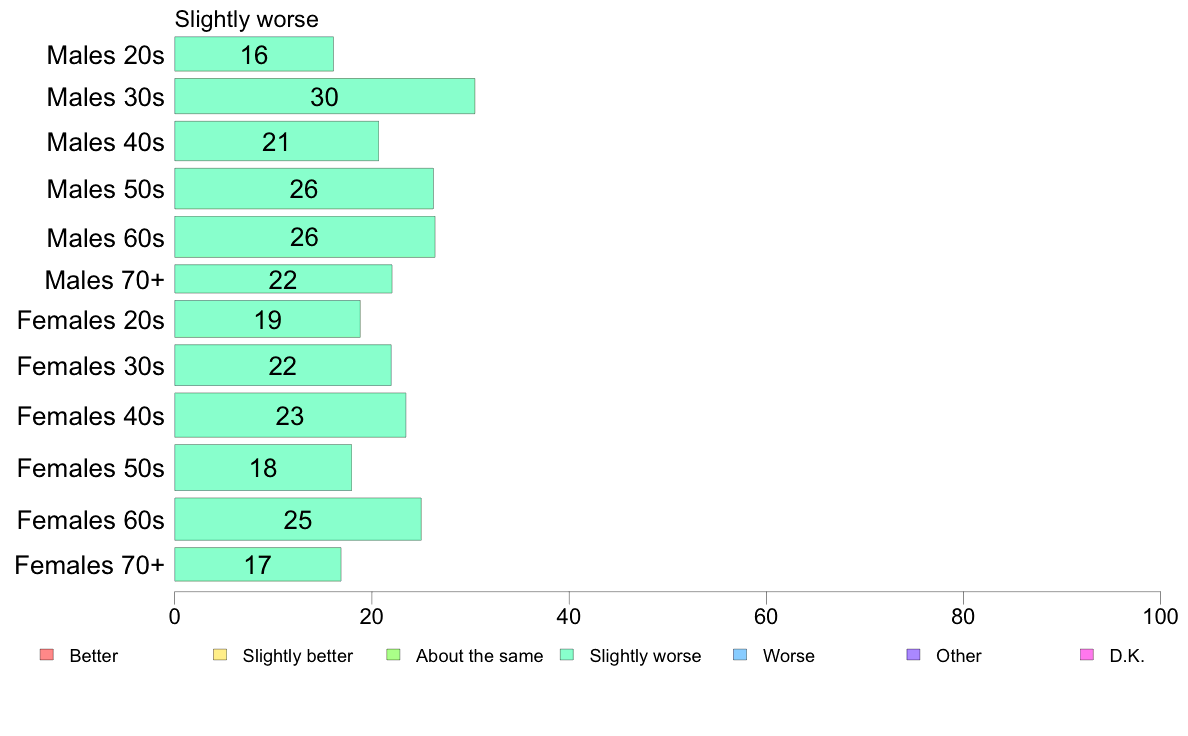Click the Females 50s bar with value 18
The height and width of the screenshot is (736, 1188).
tap(263, 468)
